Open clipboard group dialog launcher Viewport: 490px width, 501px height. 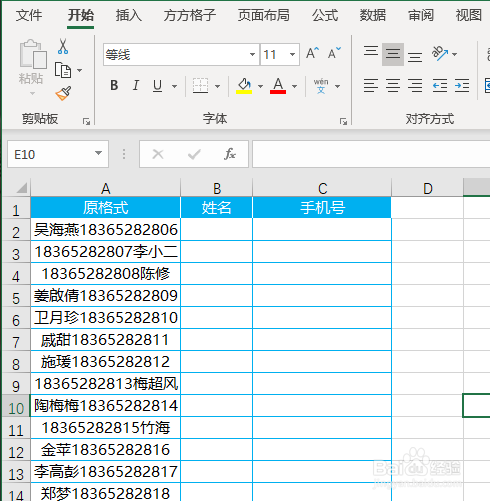[x=87, y=122]
